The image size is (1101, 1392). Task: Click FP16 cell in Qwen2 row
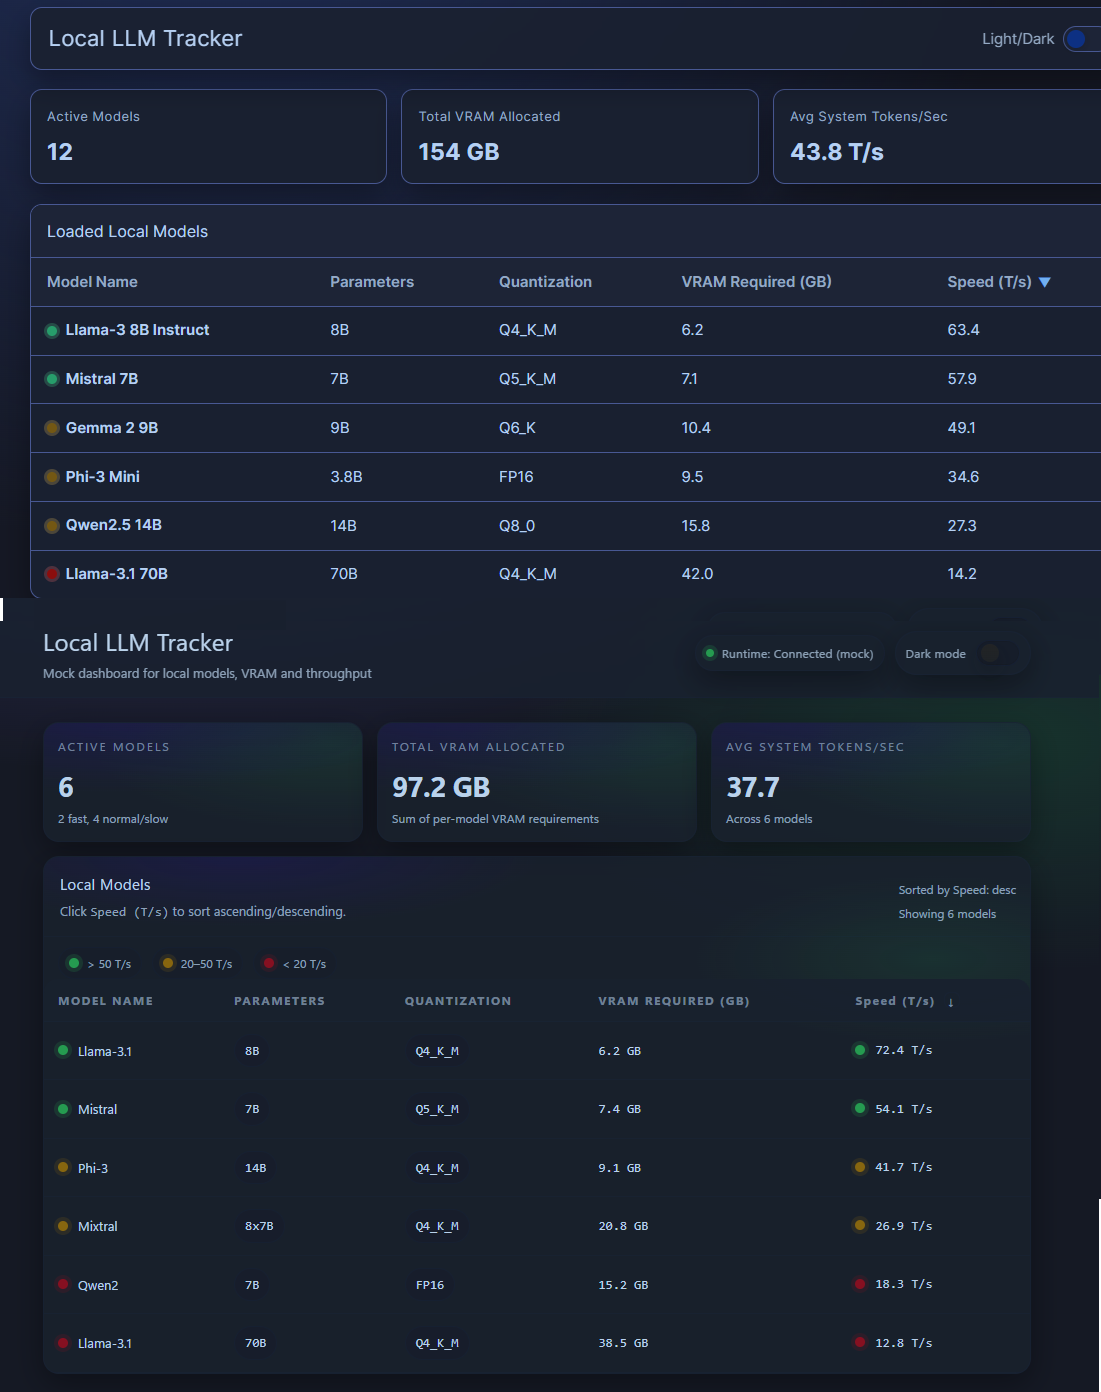[x=430, y=1285]
